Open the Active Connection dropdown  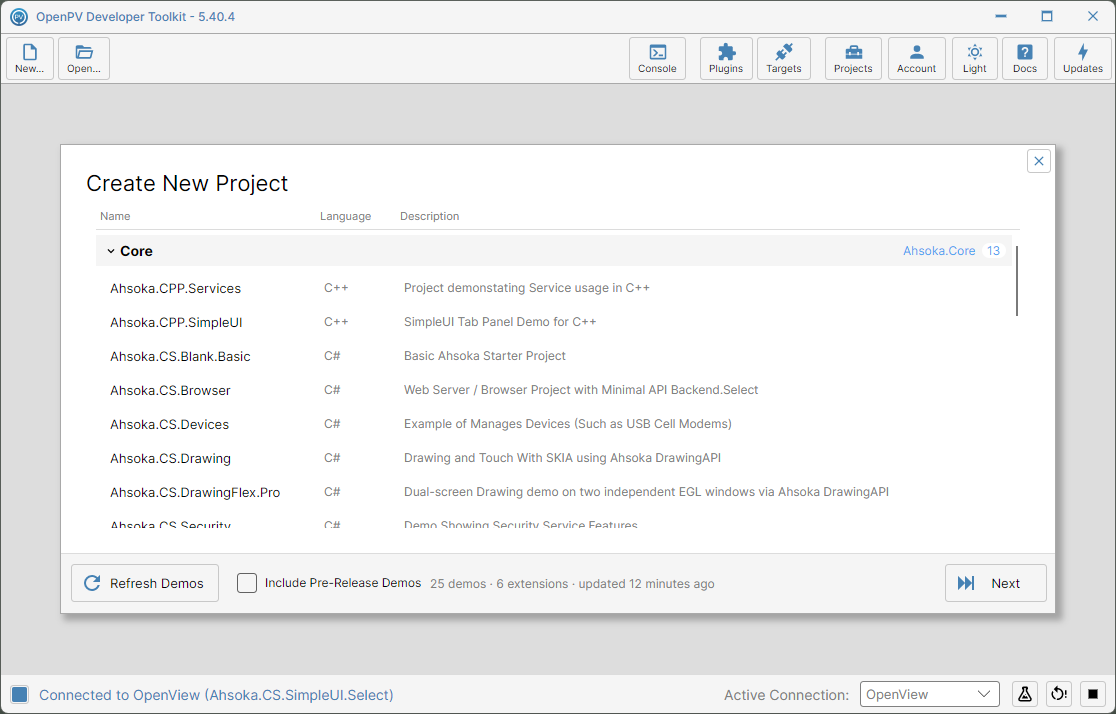[930, 694]
